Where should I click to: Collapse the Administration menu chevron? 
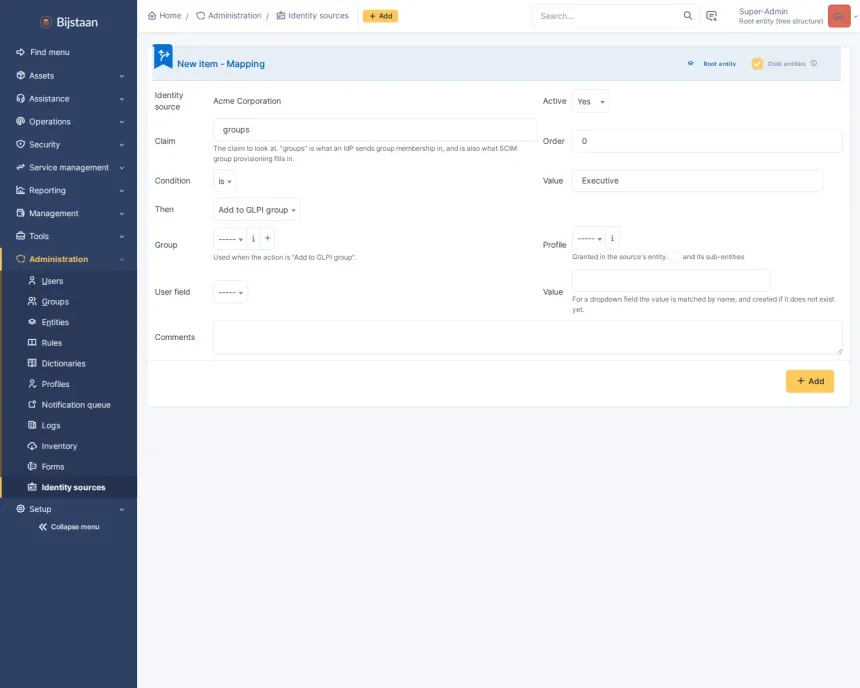pyautogui.click(x=122, y=260)
